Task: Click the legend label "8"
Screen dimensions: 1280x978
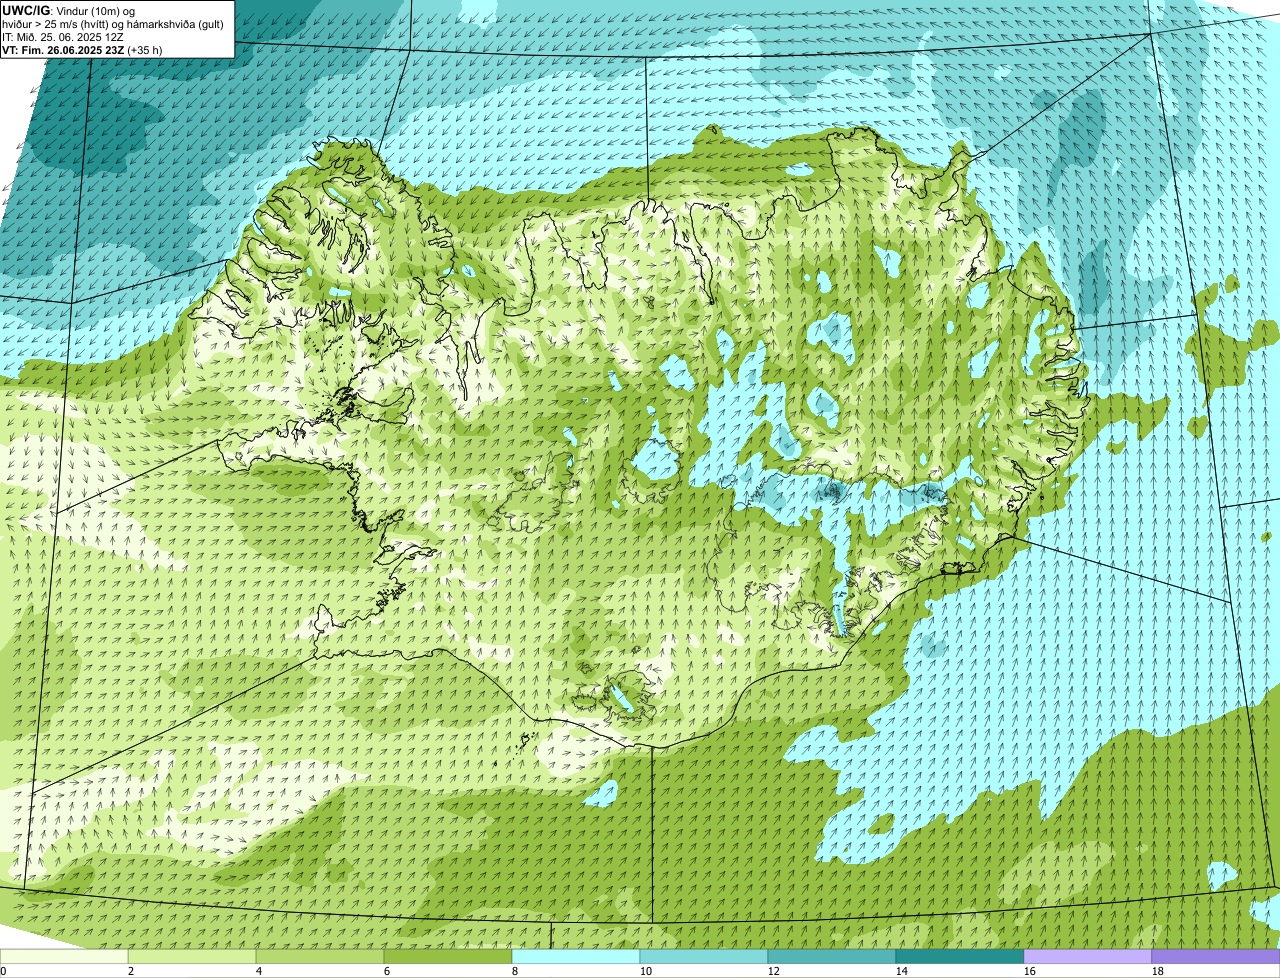Action: tap(515, 971)
